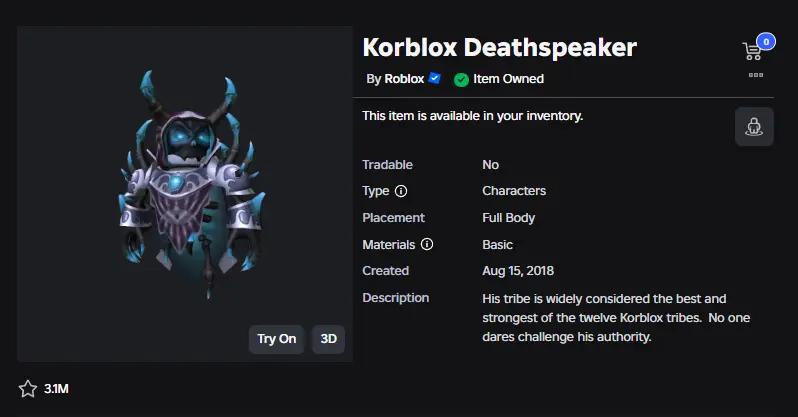
Task: Open the shopping cart icon
Action: click(x=752, y=51)
